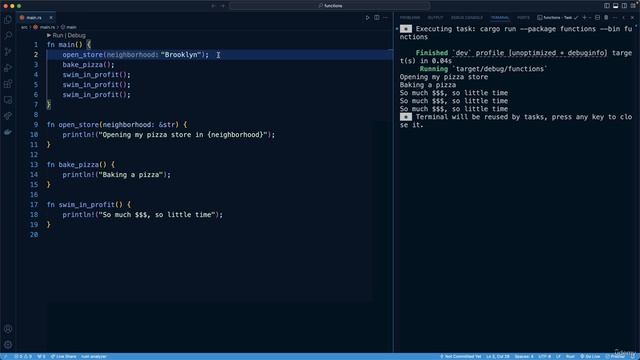
Task: Switch to the Output panel tab
Action: [x=435, y=18]
